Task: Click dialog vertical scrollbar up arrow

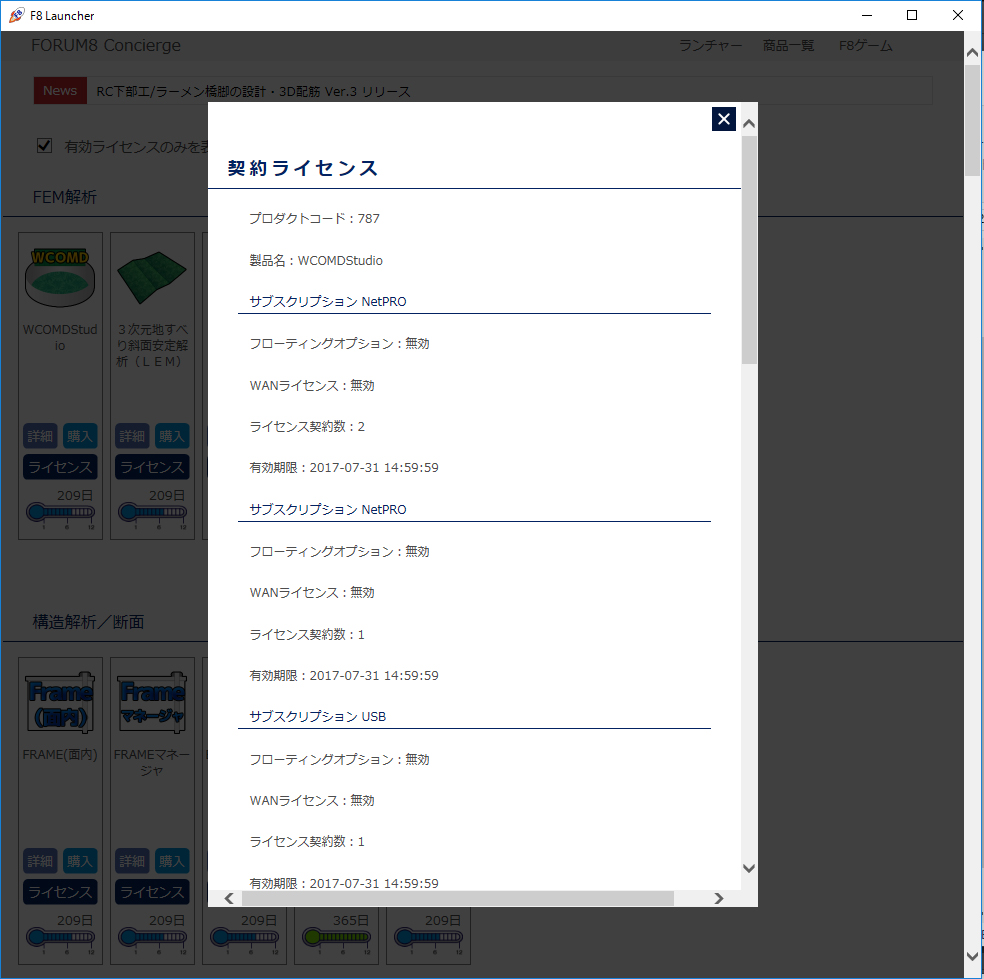Action: coord(749,124)
